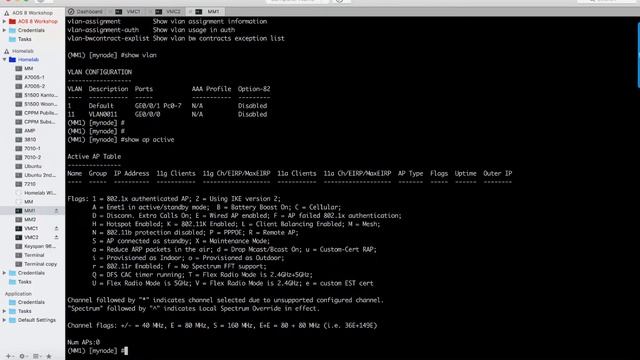Screen dimensions: 640x360
Task: Click the 'Num APs:0' output line
Action: [x=84, y=342]
